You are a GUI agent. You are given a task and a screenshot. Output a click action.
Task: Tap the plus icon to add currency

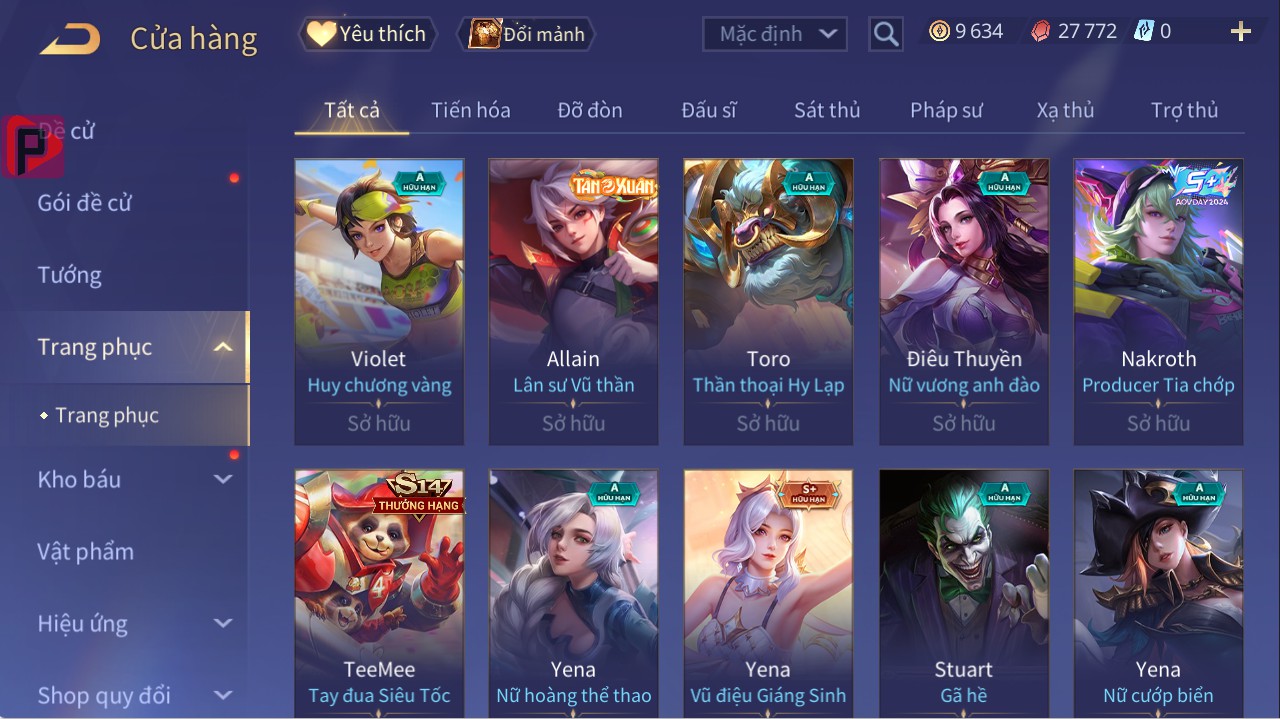[x=1241, y=32]
